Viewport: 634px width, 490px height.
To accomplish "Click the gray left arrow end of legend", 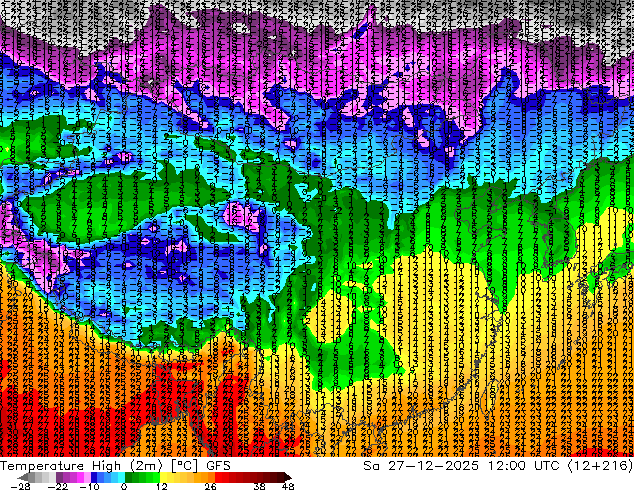I will pos(23,477).
